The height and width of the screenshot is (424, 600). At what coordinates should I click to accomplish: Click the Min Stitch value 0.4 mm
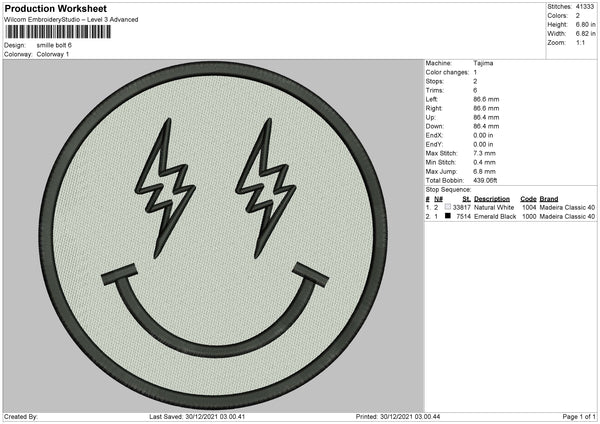pos(484,162)
